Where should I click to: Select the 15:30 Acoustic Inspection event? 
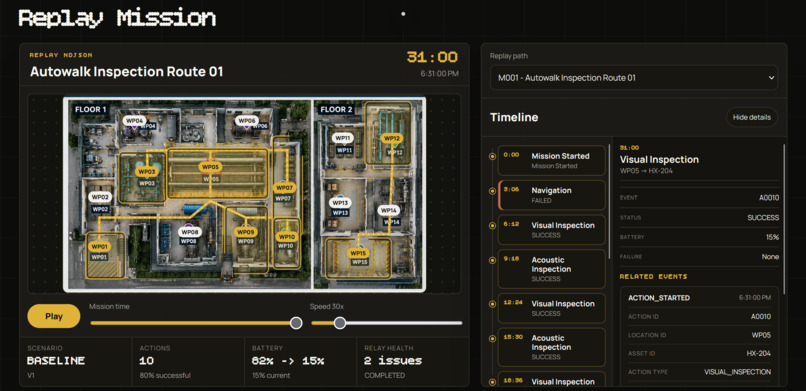(x=552, y=347)
